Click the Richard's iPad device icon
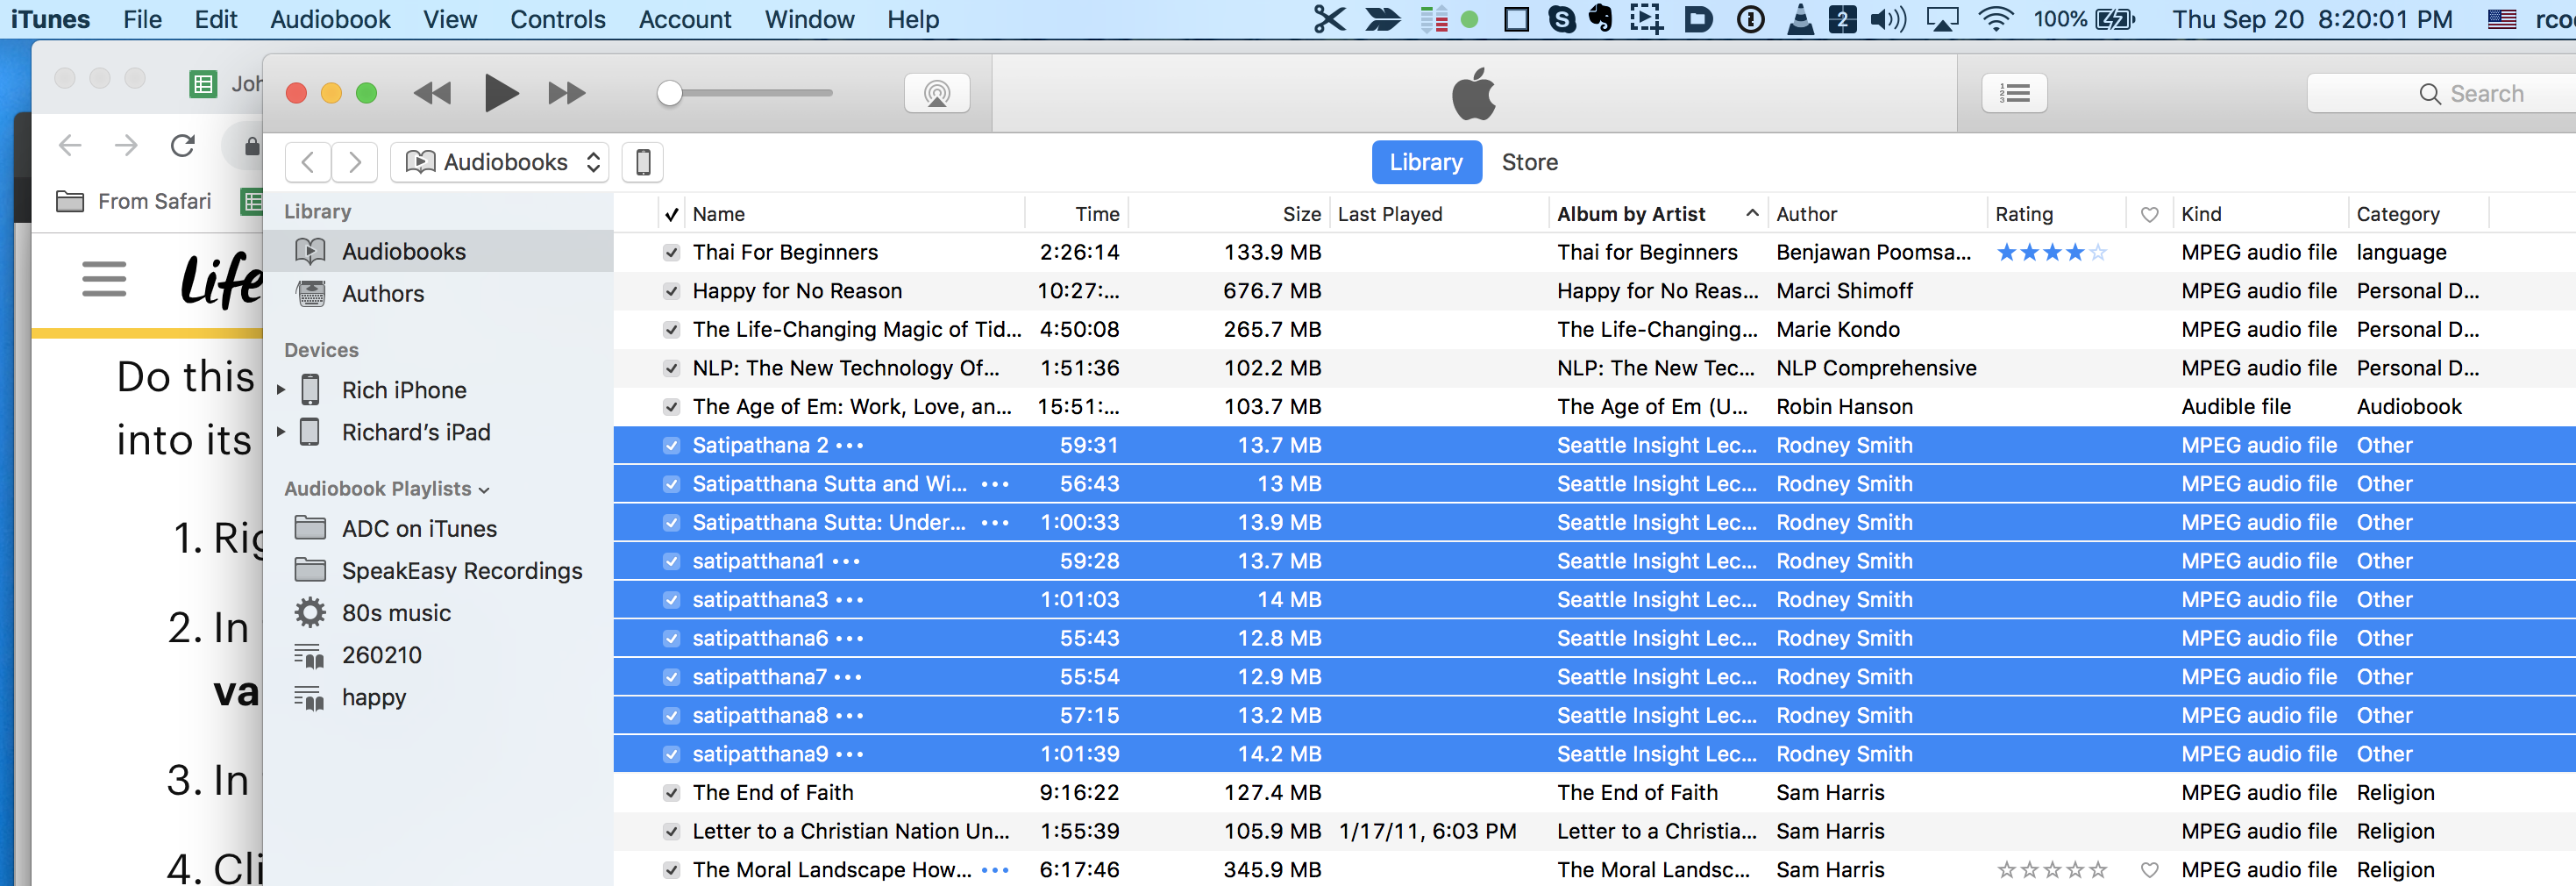Viewport: 2576px width, 886px height. click(311, 432)
